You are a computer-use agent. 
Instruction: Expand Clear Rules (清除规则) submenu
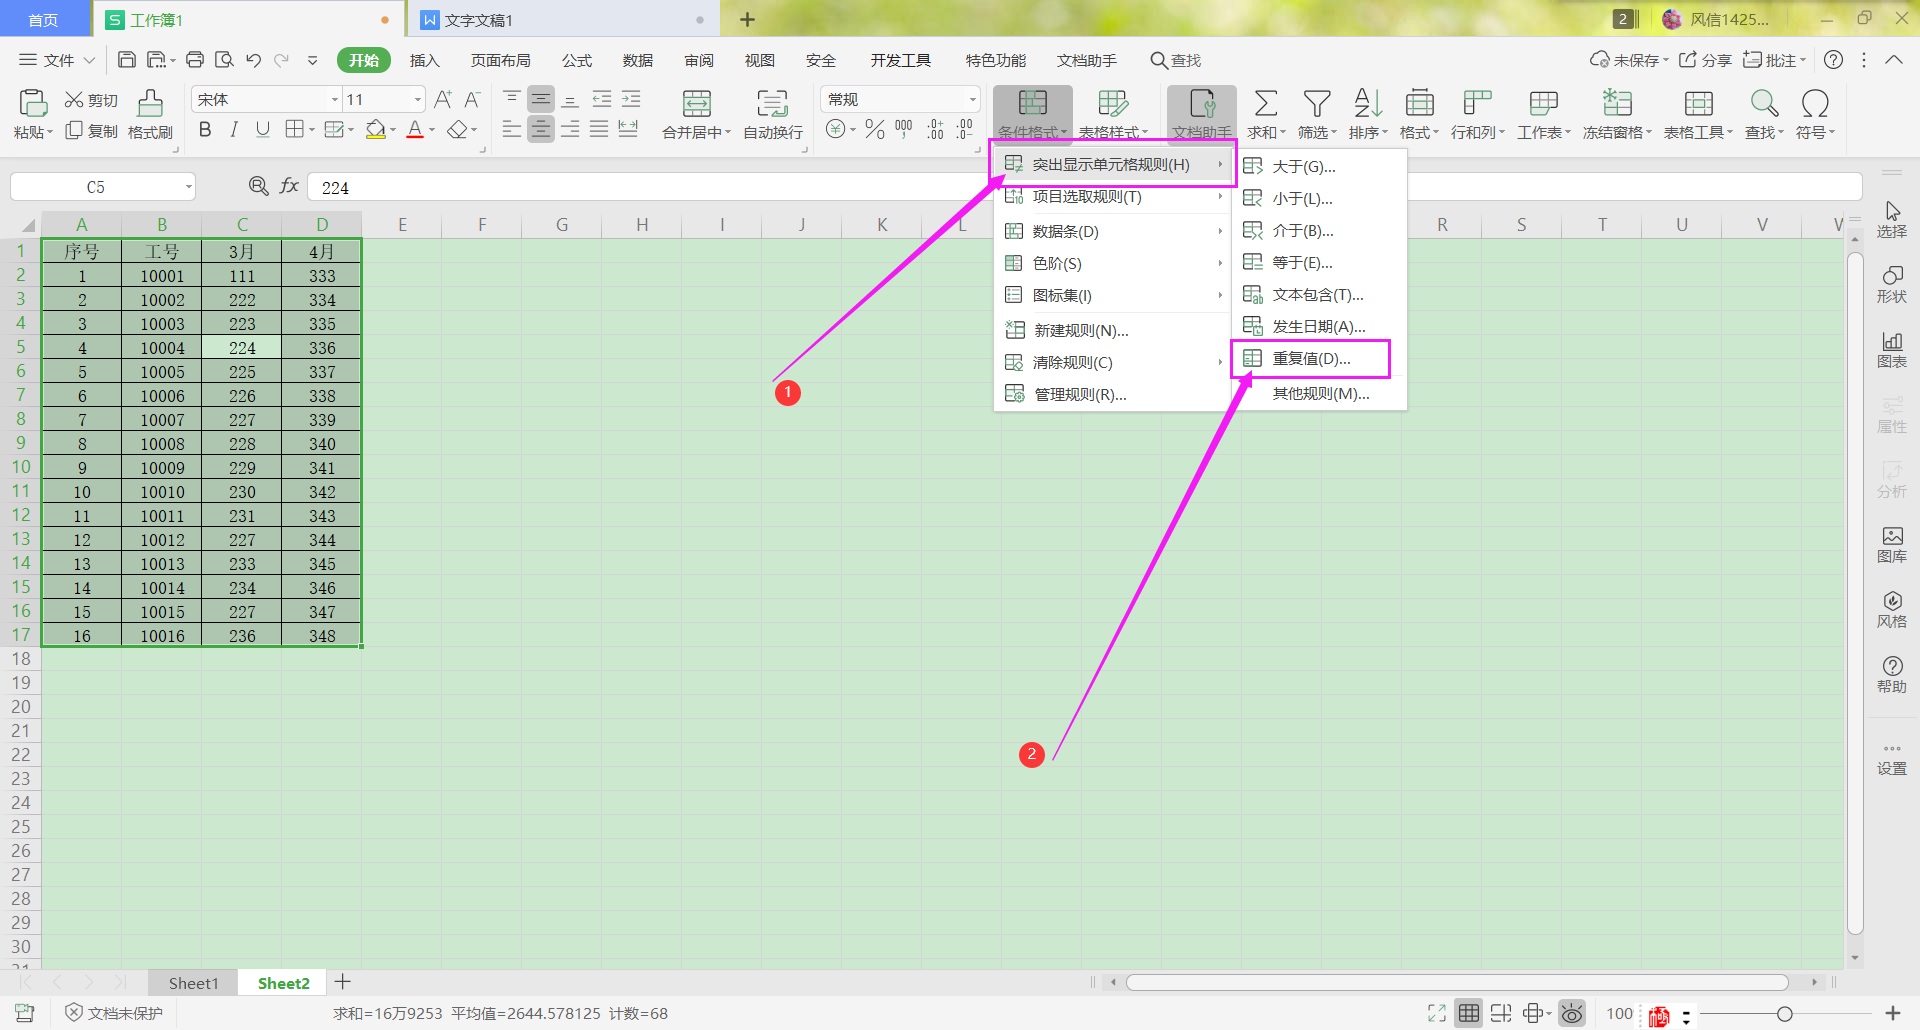(1112, 362)
